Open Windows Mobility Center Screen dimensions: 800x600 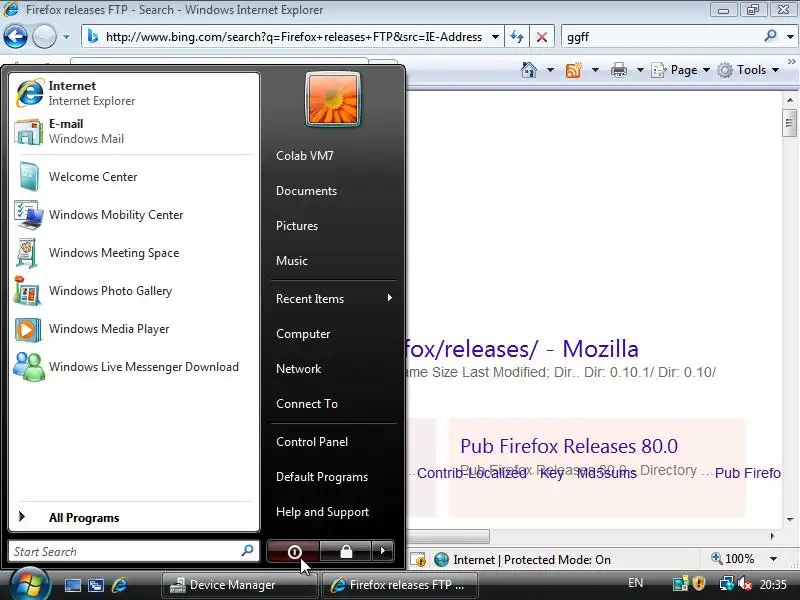point(134,215)
